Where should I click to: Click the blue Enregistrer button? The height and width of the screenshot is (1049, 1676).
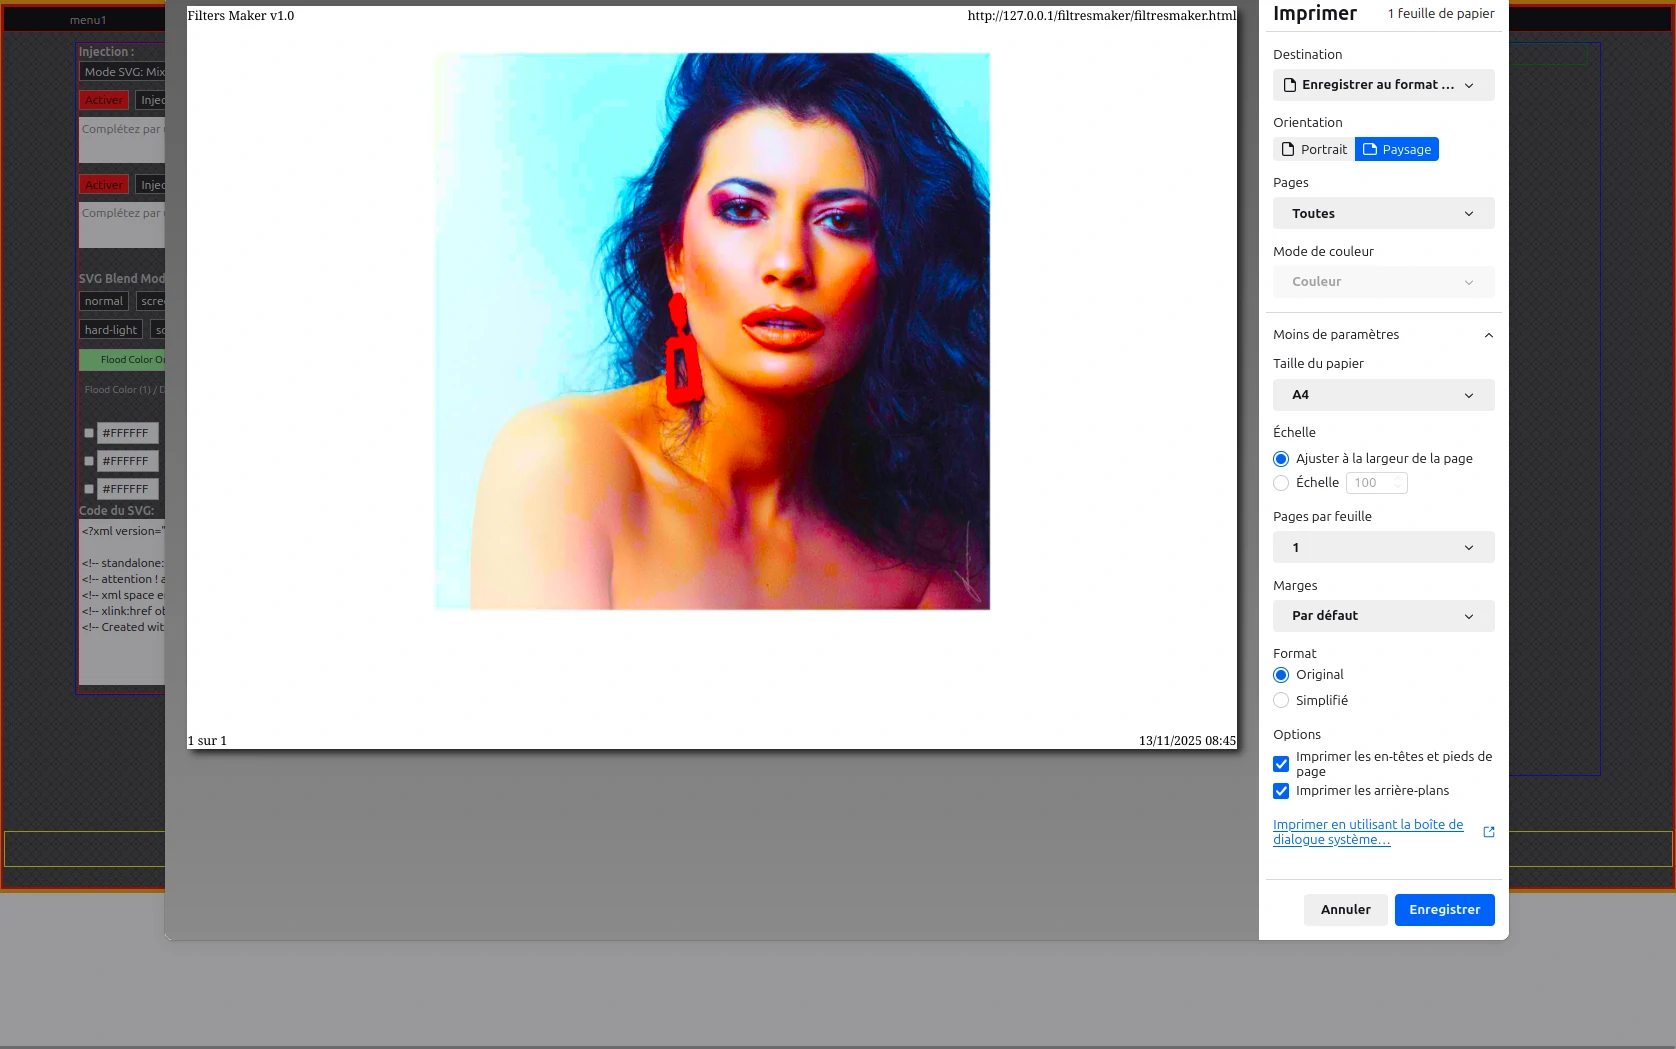[1445, 910]
